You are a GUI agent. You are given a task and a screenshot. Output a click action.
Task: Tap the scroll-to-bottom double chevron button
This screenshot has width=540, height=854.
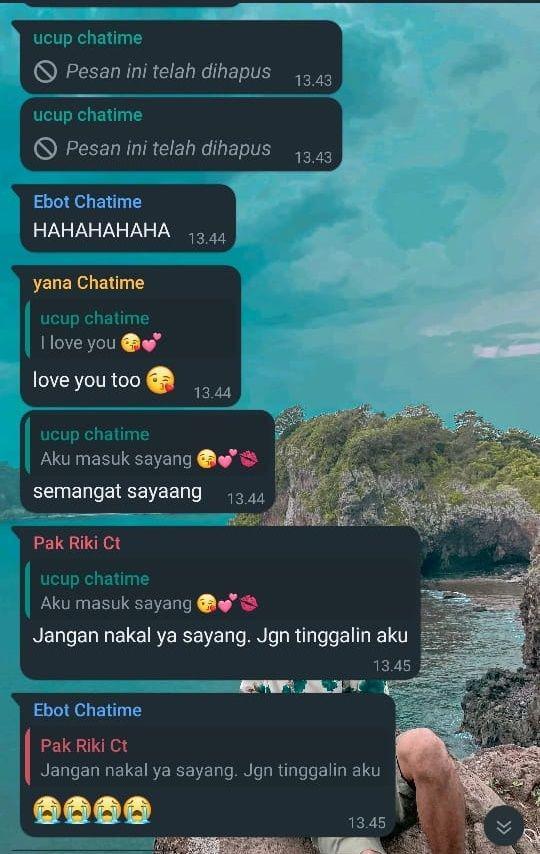click(x=504, y=827)
